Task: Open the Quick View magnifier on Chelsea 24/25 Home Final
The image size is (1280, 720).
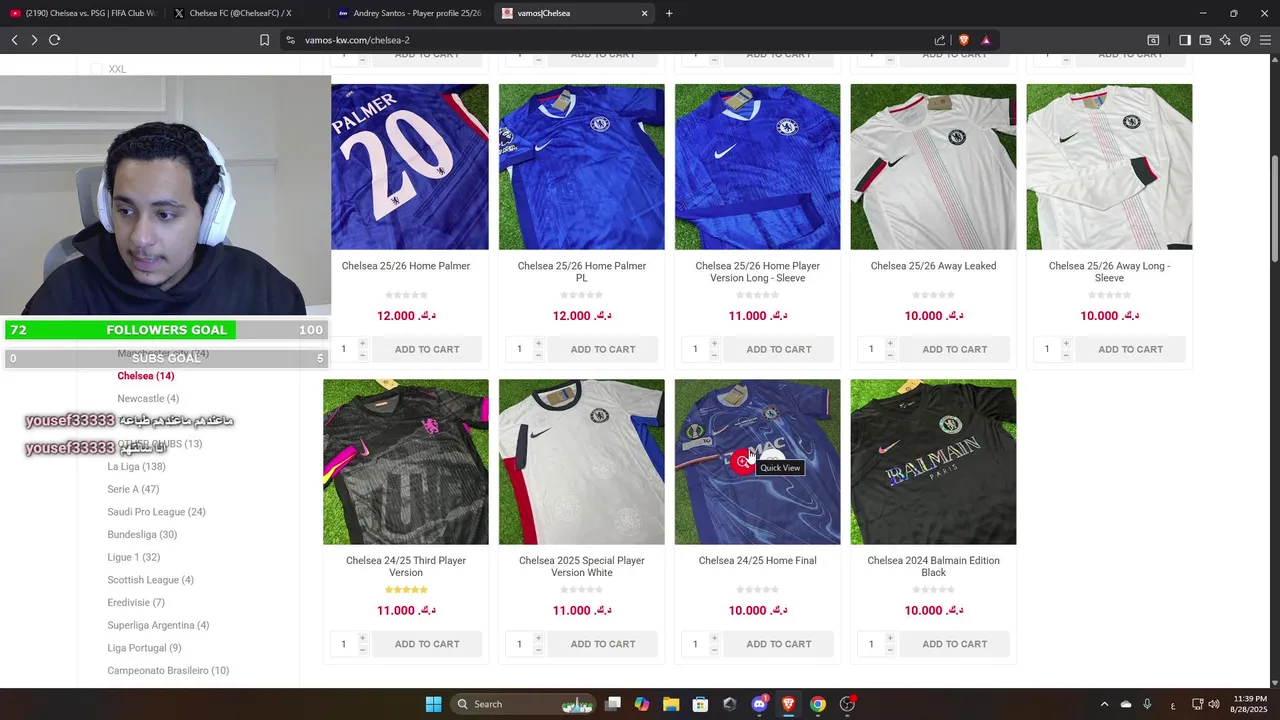Action: (742, 462)
